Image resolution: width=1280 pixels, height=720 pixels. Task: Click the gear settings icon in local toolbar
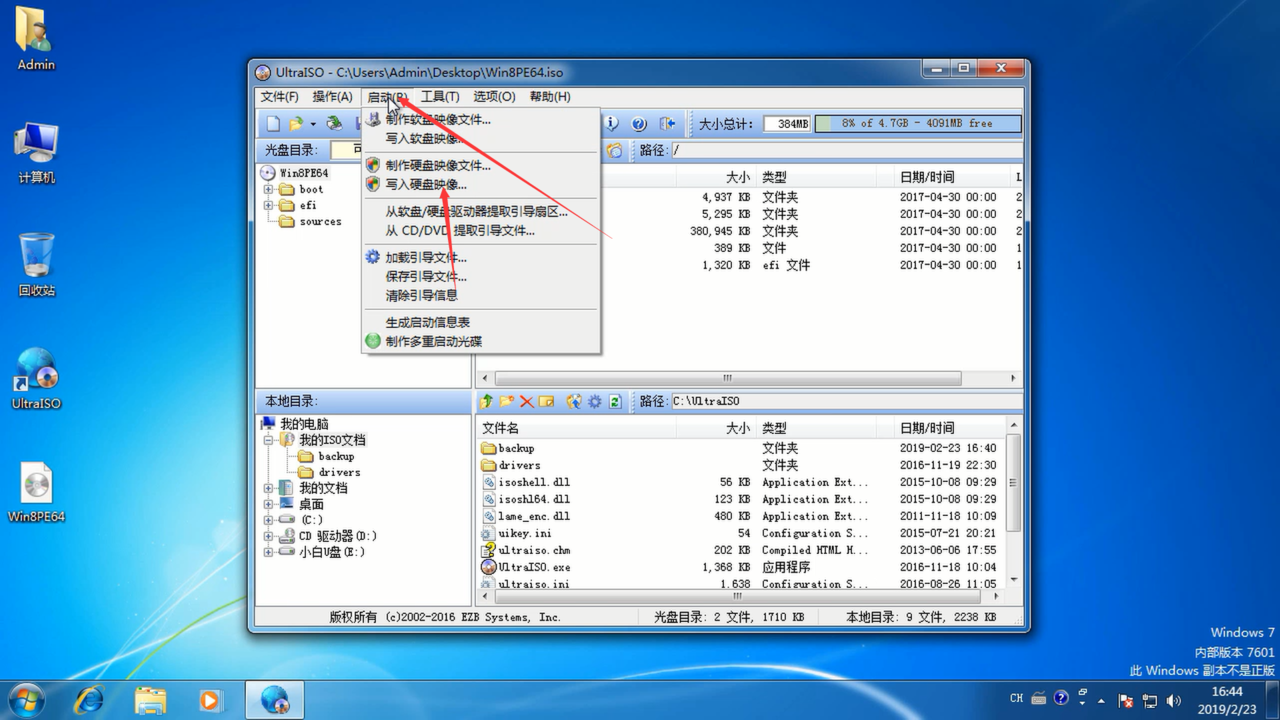(595, 401)
